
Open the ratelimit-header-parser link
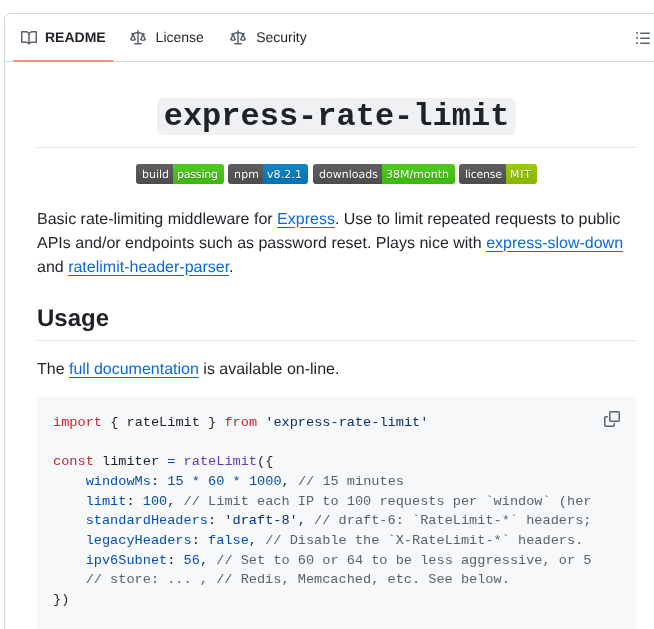(148, 267)
